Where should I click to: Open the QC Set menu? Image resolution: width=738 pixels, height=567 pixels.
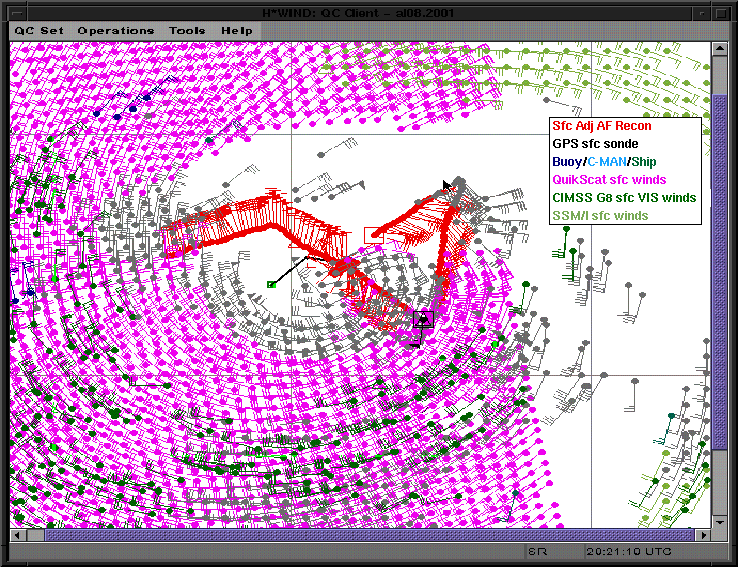[x=38, y=30]
